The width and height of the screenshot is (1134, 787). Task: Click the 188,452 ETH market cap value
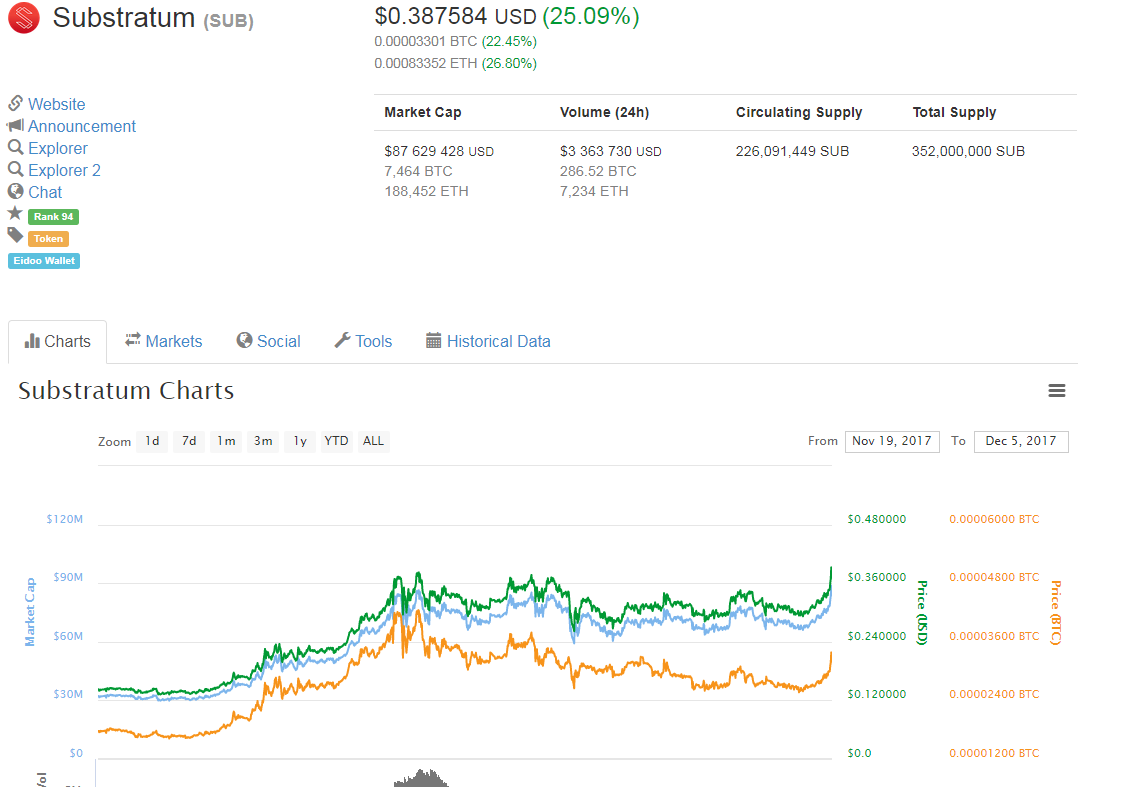tap(426, 191)
